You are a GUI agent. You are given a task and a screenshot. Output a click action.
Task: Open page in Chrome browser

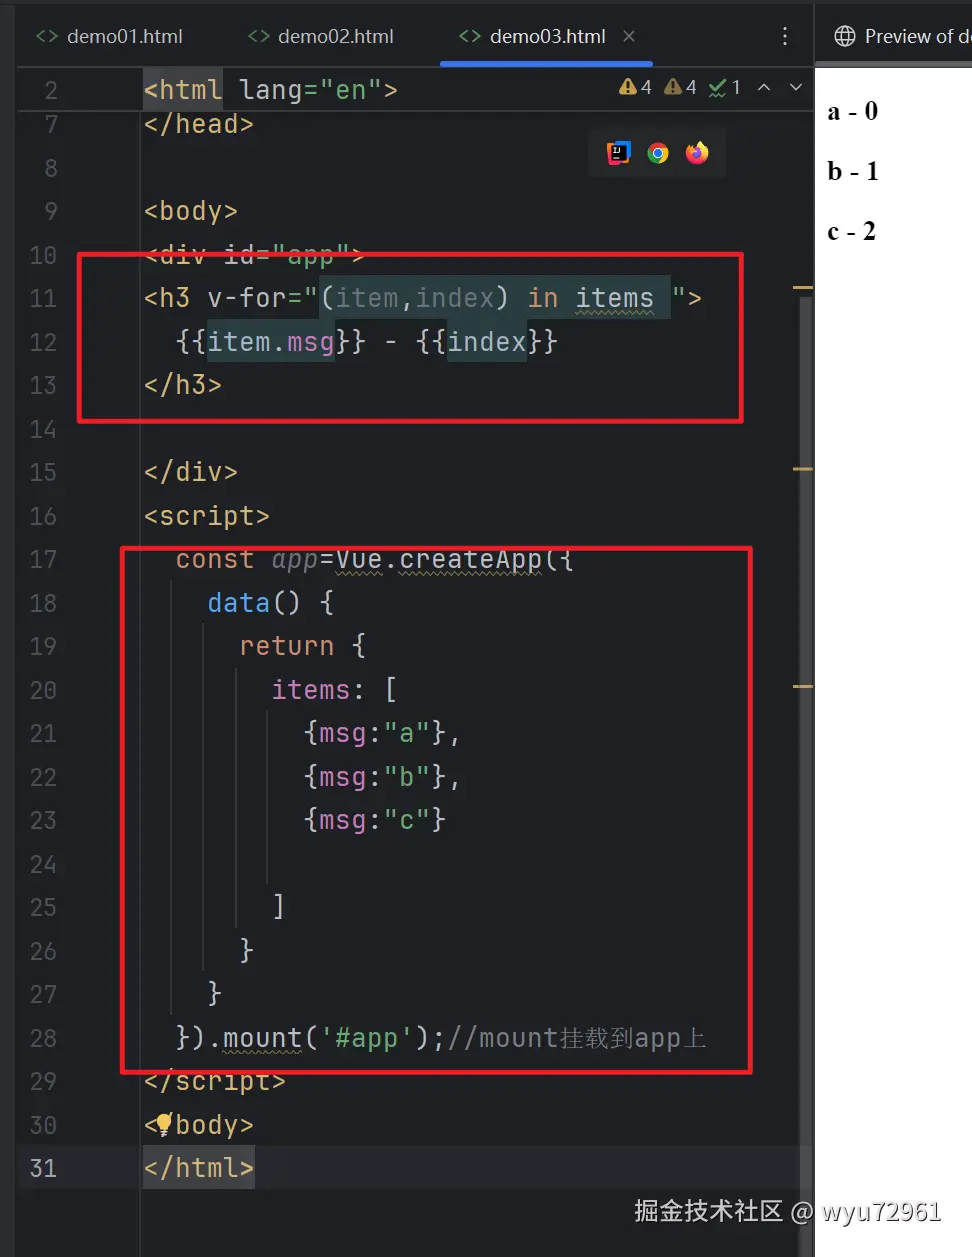pyautogui.click(x=658, y=153)
